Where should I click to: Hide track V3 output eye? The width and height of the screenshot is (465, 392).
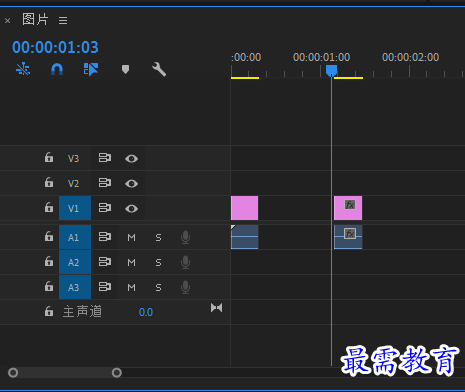coord(131,159)
